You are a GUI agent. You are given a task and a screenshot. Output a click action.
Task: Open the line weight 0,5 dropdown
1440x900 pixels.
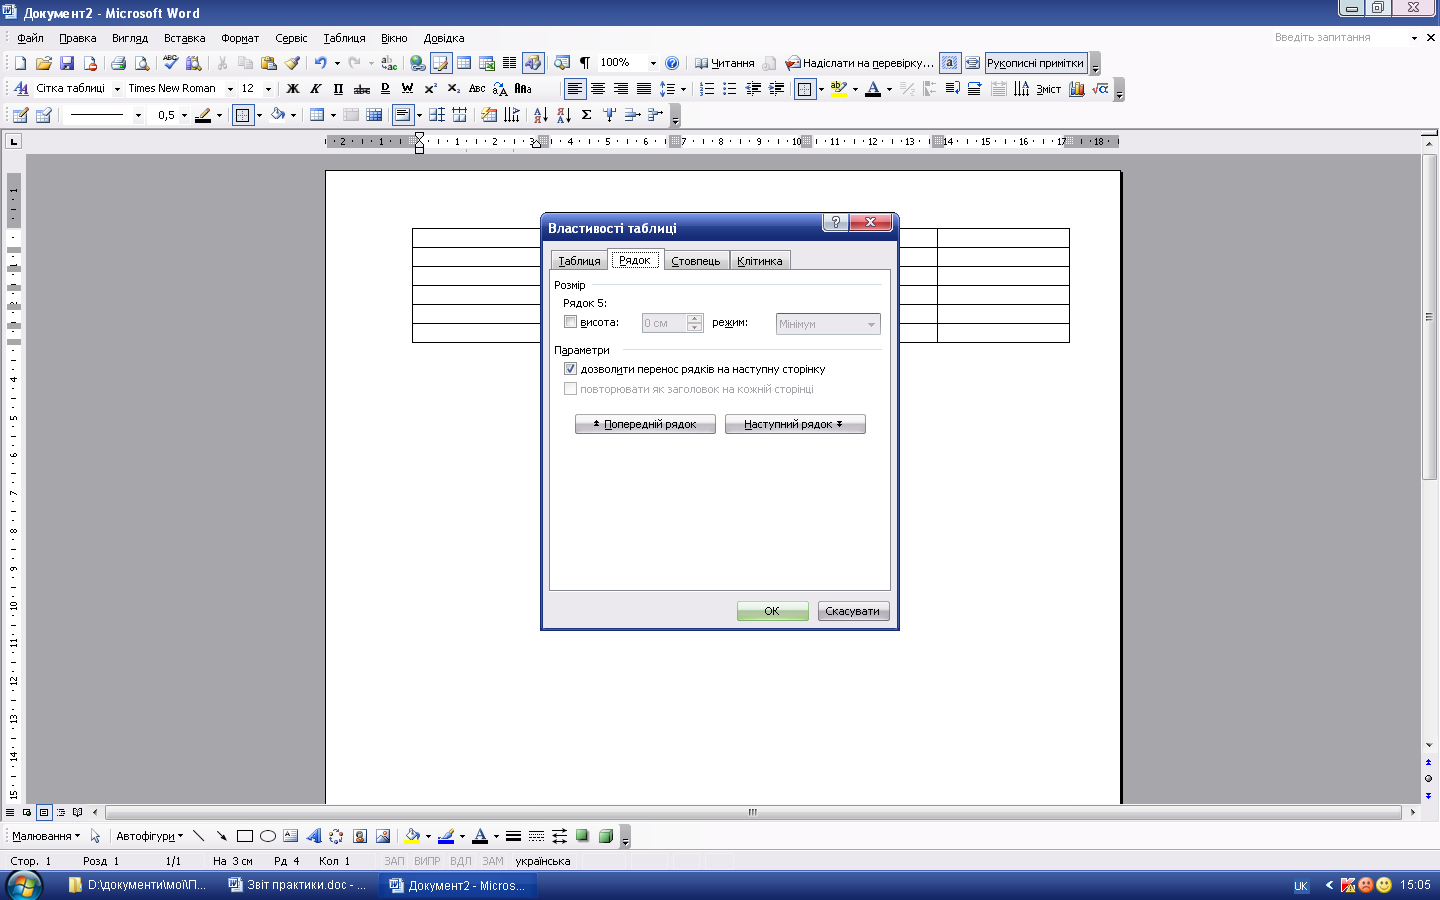[x=186, y=115]
